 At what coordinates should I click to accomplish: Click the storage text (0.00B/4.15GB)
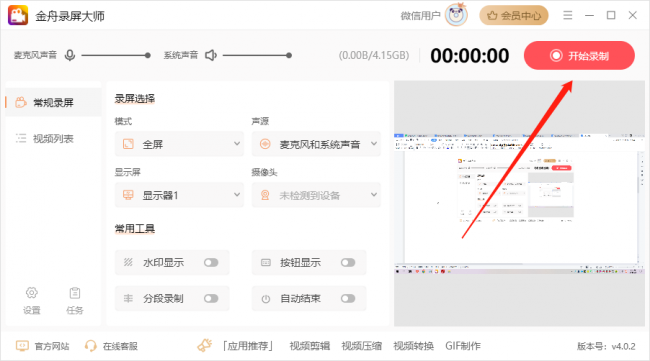(x=374, y=56)
